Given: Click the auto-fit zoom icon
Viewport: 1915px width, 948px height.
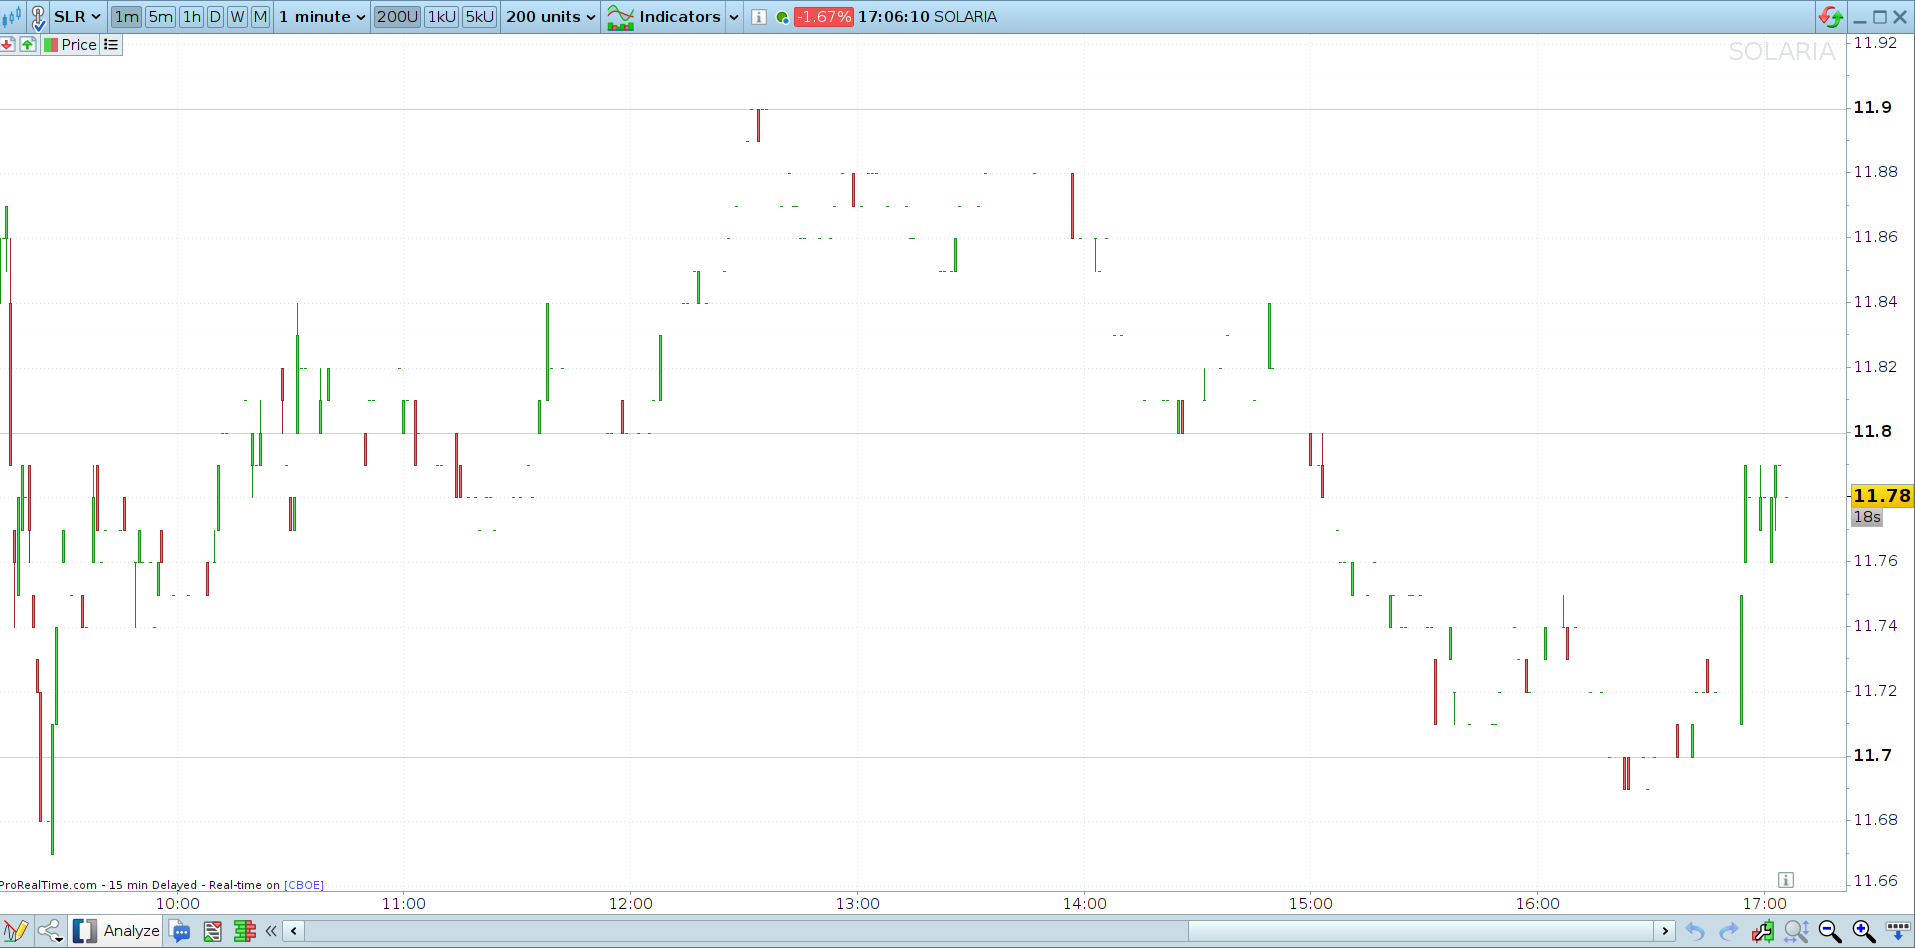Looking at the screenshot, I should click(x=1796, y=932).
